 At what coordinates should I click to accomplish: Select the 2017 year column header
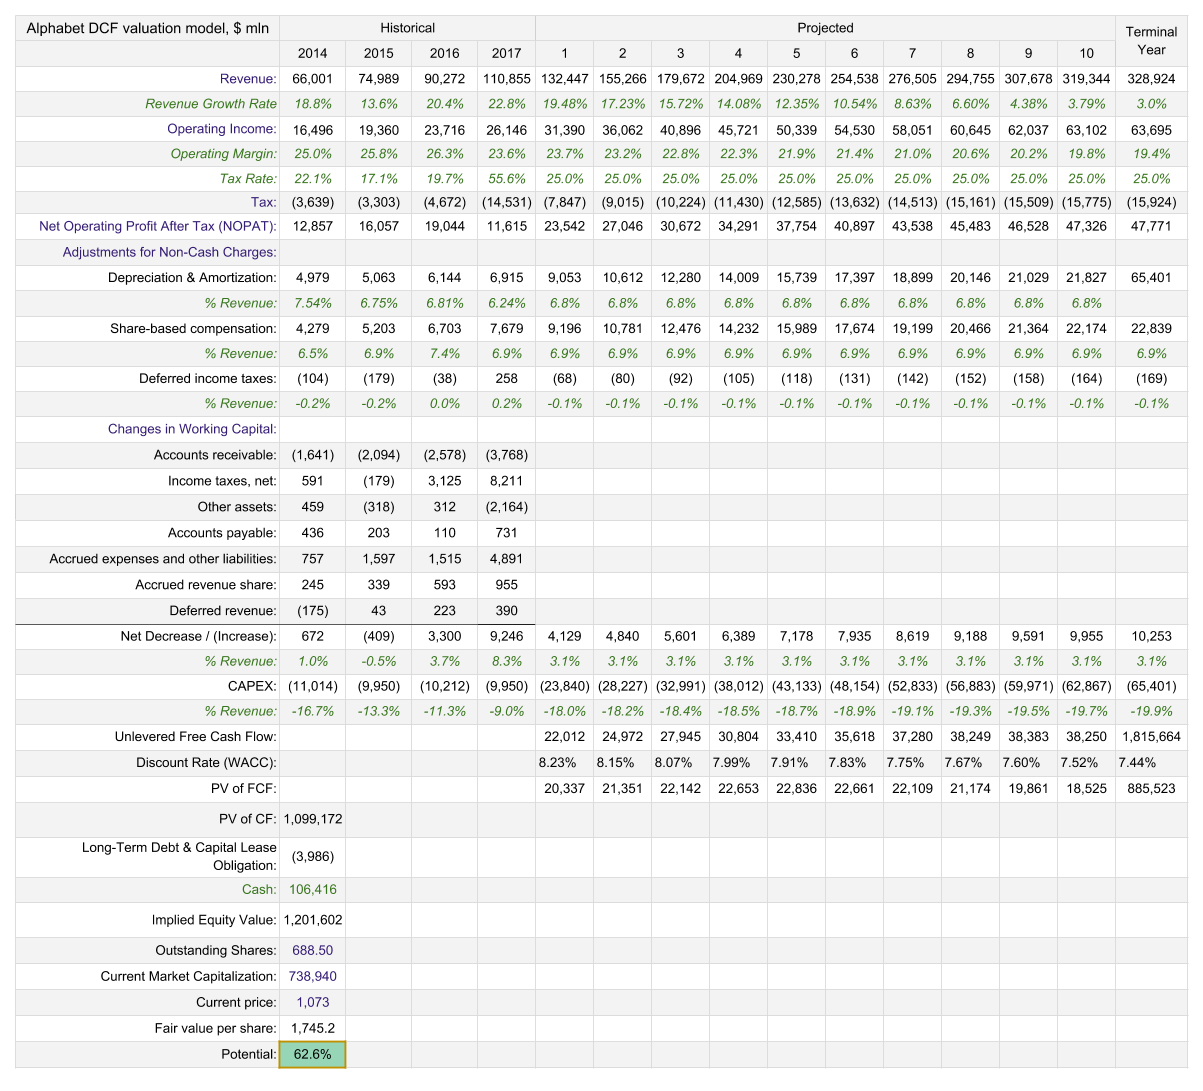(x=506, y=54)
